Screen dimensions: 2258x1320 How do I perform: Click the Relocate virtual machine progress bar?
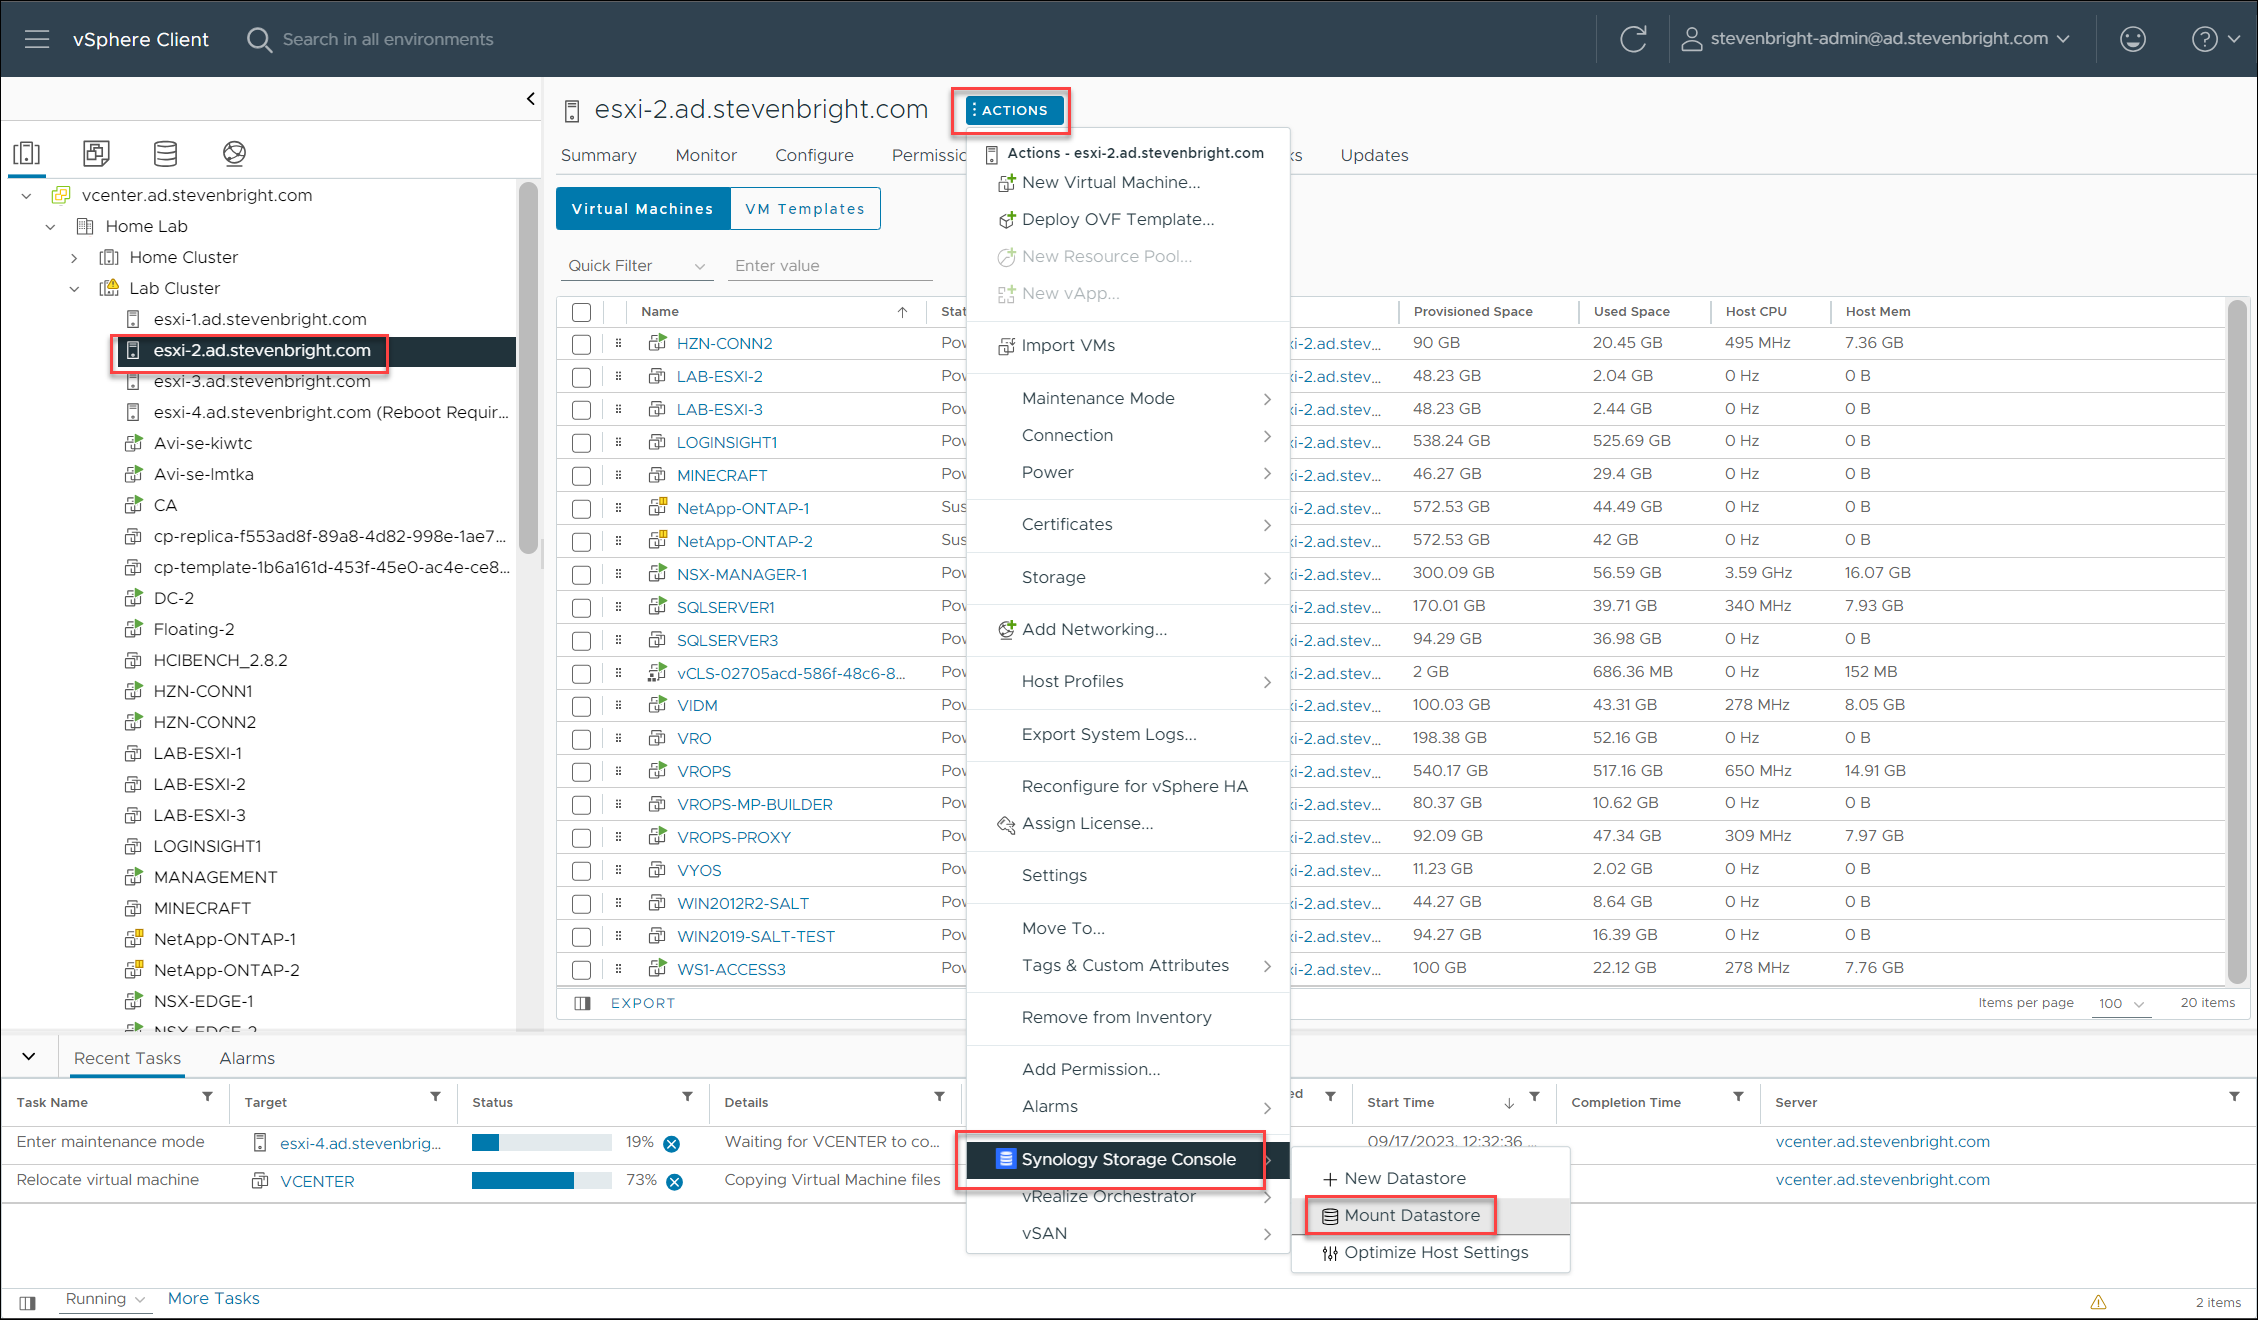[541, 1181]
